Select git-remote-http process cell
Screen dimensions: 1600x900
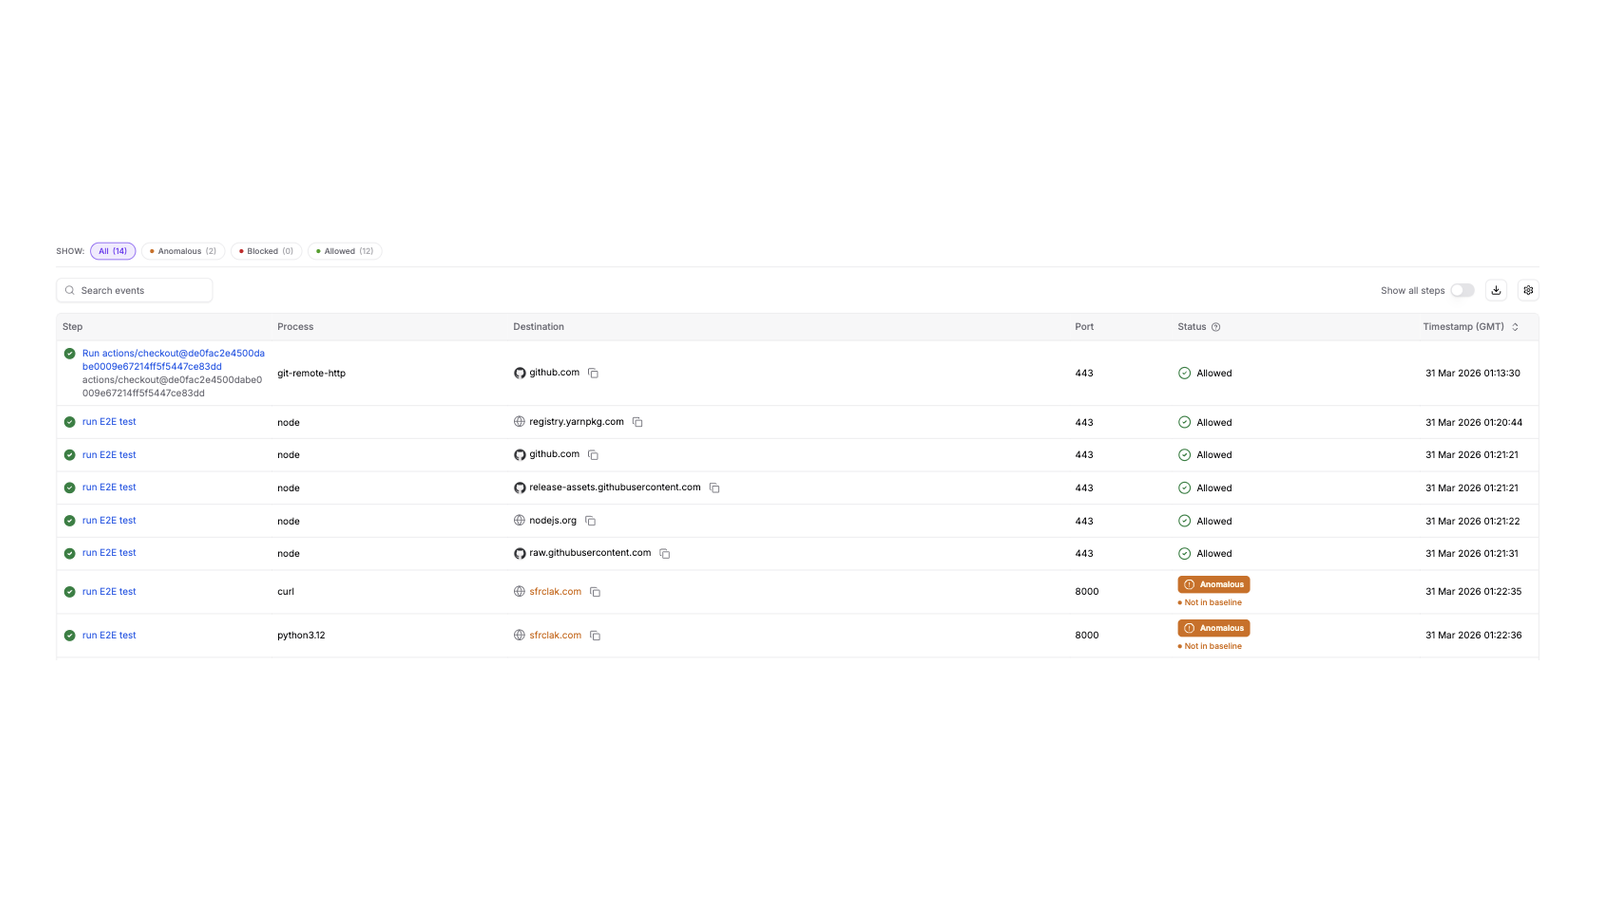[311, 373]
